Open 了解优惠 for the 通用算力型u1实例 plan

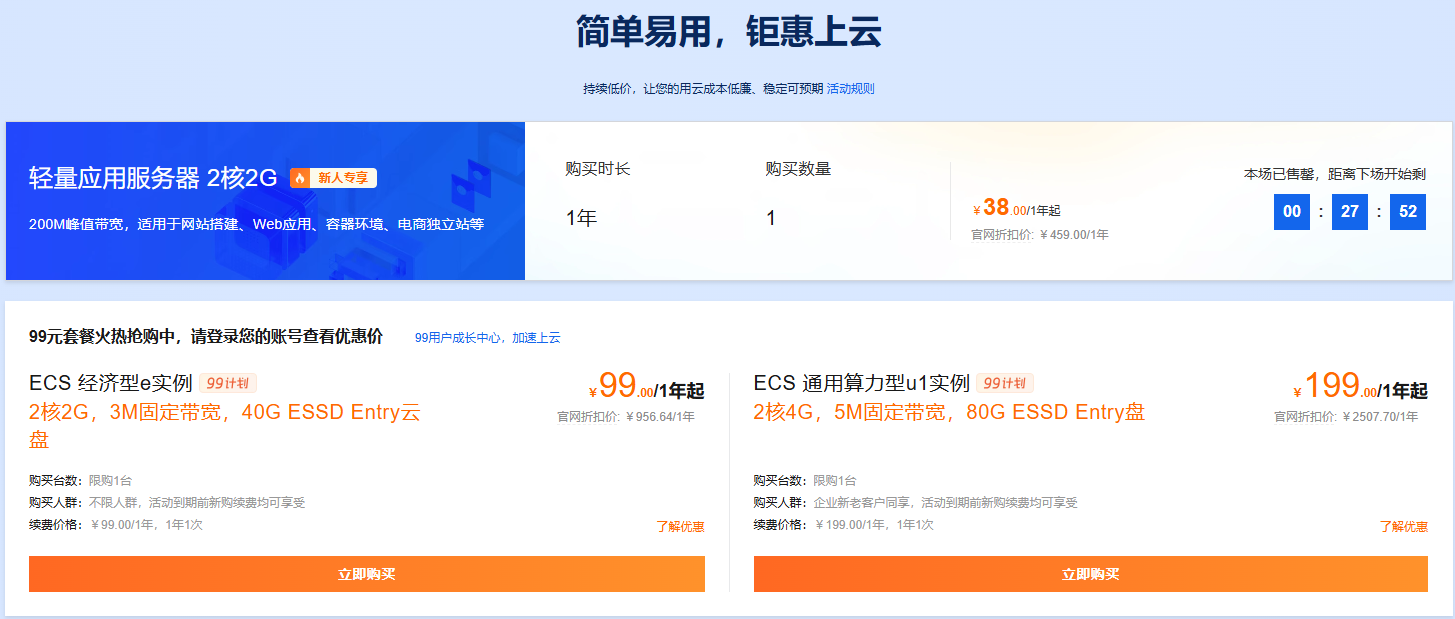pos(1404,526)
